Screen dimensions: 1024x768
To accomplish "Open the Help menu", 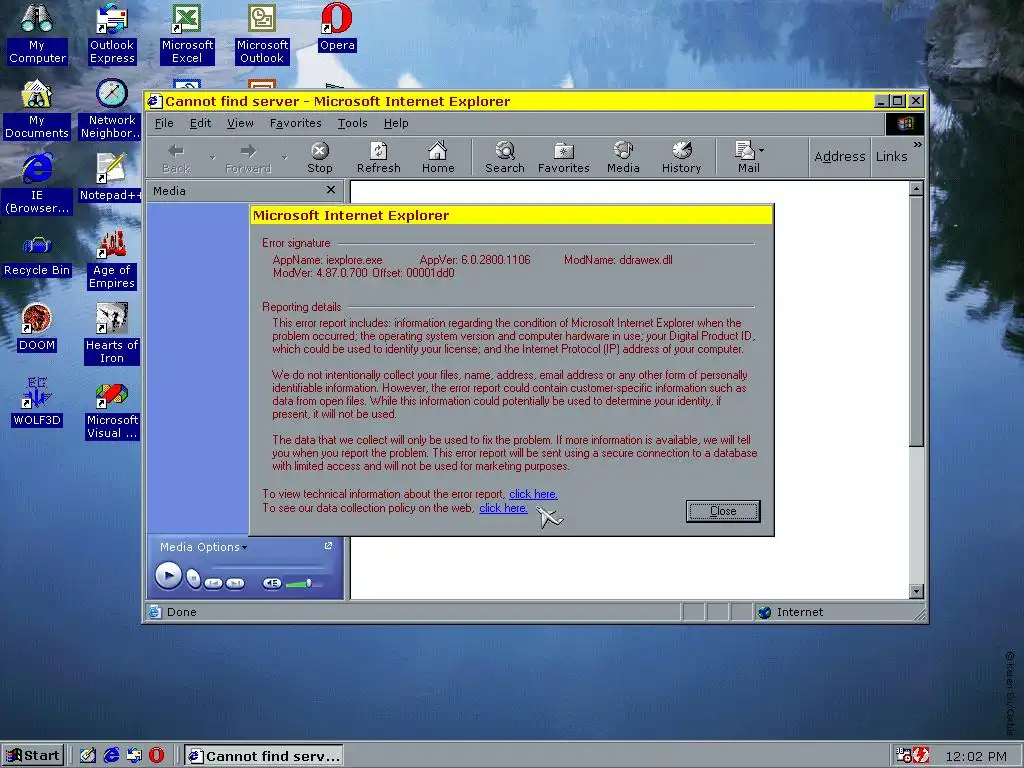I will (x=396, y=123).
